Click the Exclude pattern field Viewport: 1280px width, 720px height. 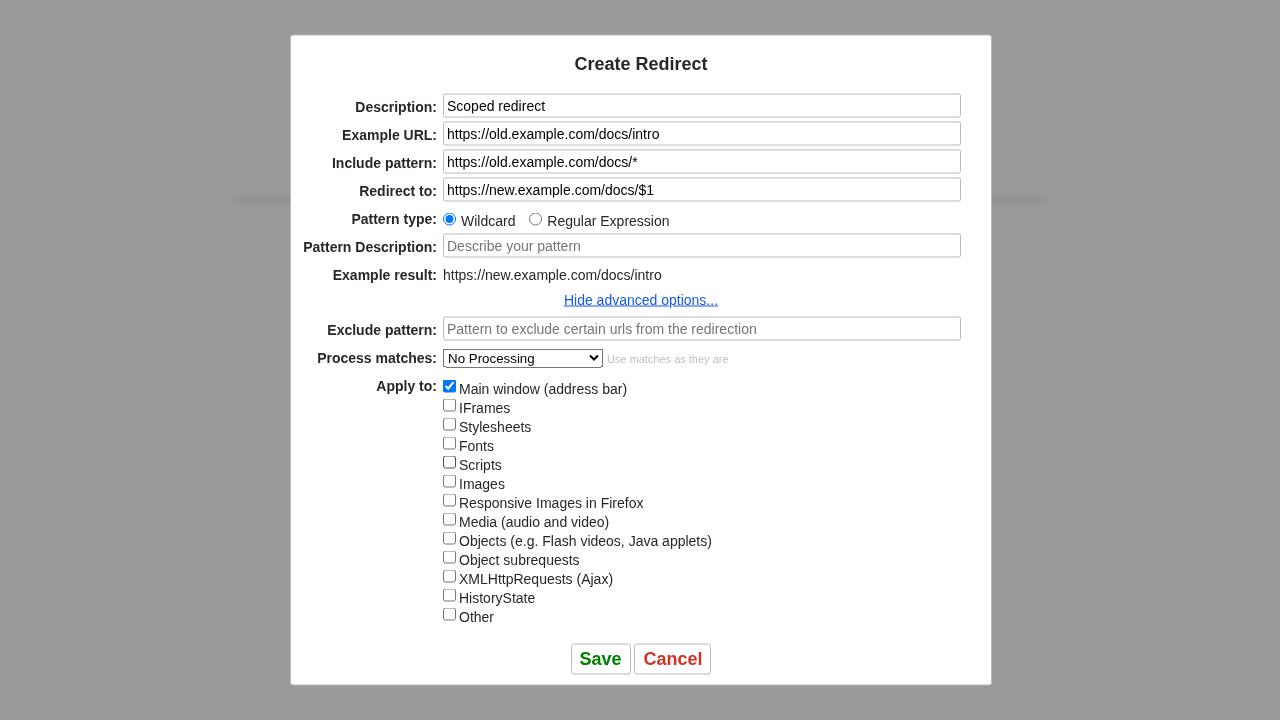tap(701, 329)
